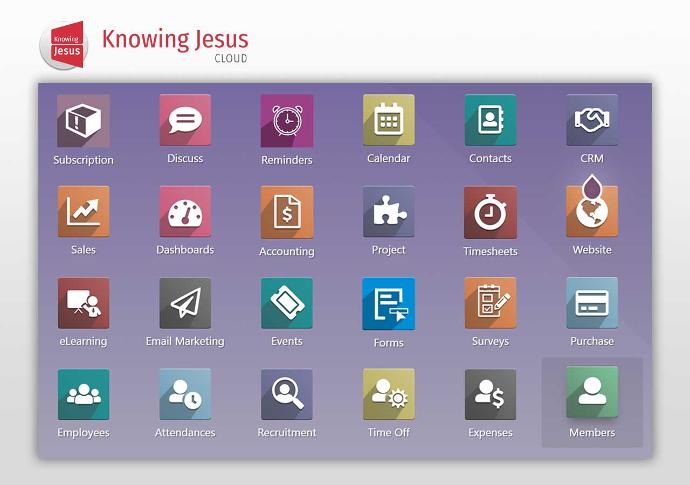Launch the Events ticket app

(287, 303)
